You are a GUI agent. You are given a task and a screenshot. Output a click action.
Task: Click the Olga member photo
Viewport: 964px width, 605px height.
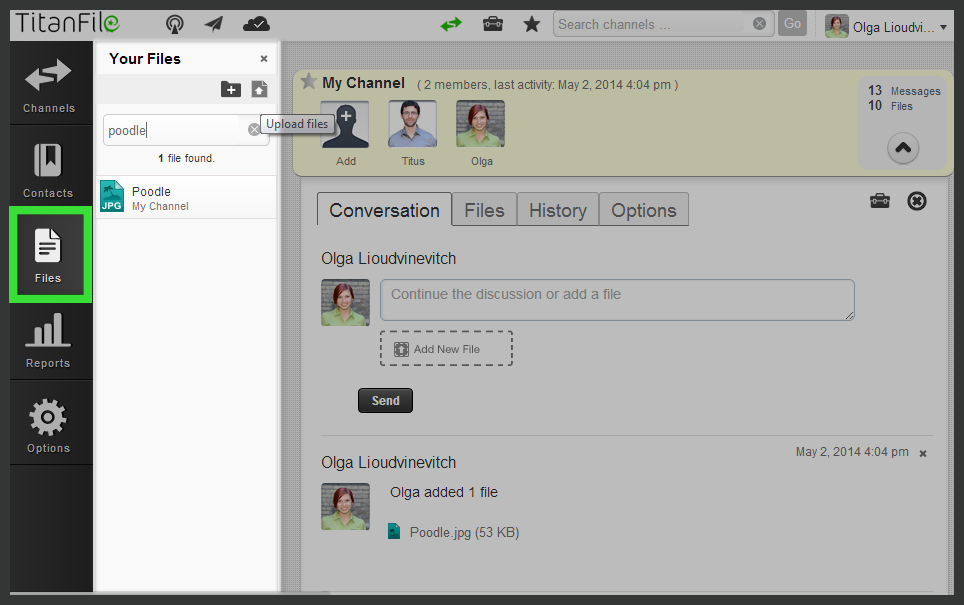480,124
